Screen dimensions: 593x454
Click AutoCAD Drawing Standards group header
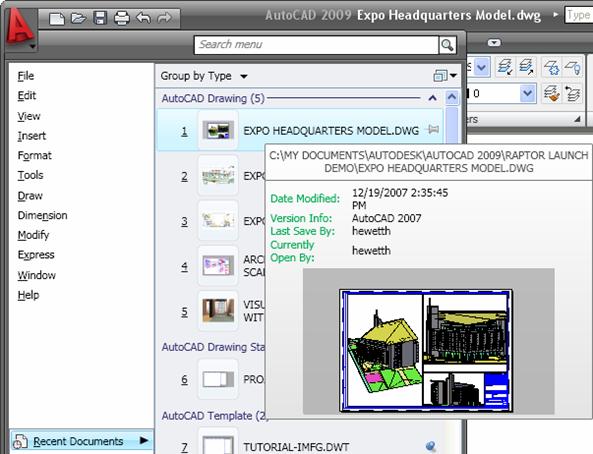[213, 347]
